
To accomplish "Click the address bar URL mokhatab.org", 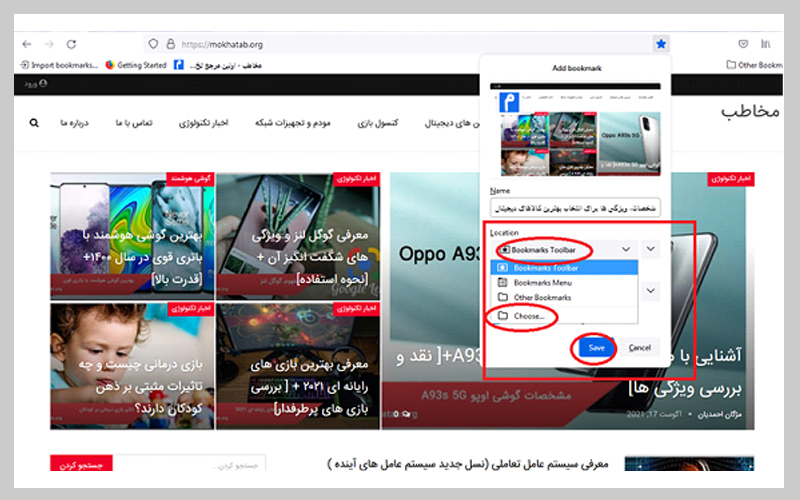I will [x=222, y=44].
